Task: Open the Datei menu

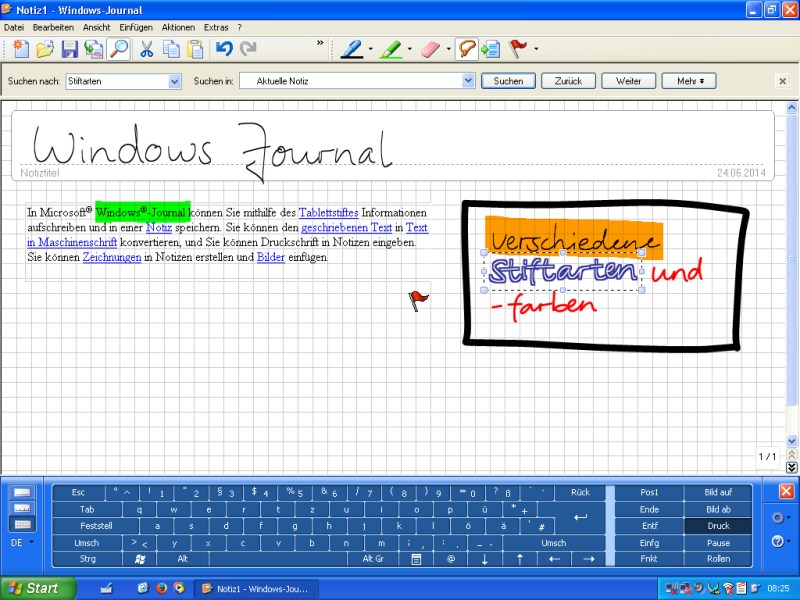Action: (14, 28)
